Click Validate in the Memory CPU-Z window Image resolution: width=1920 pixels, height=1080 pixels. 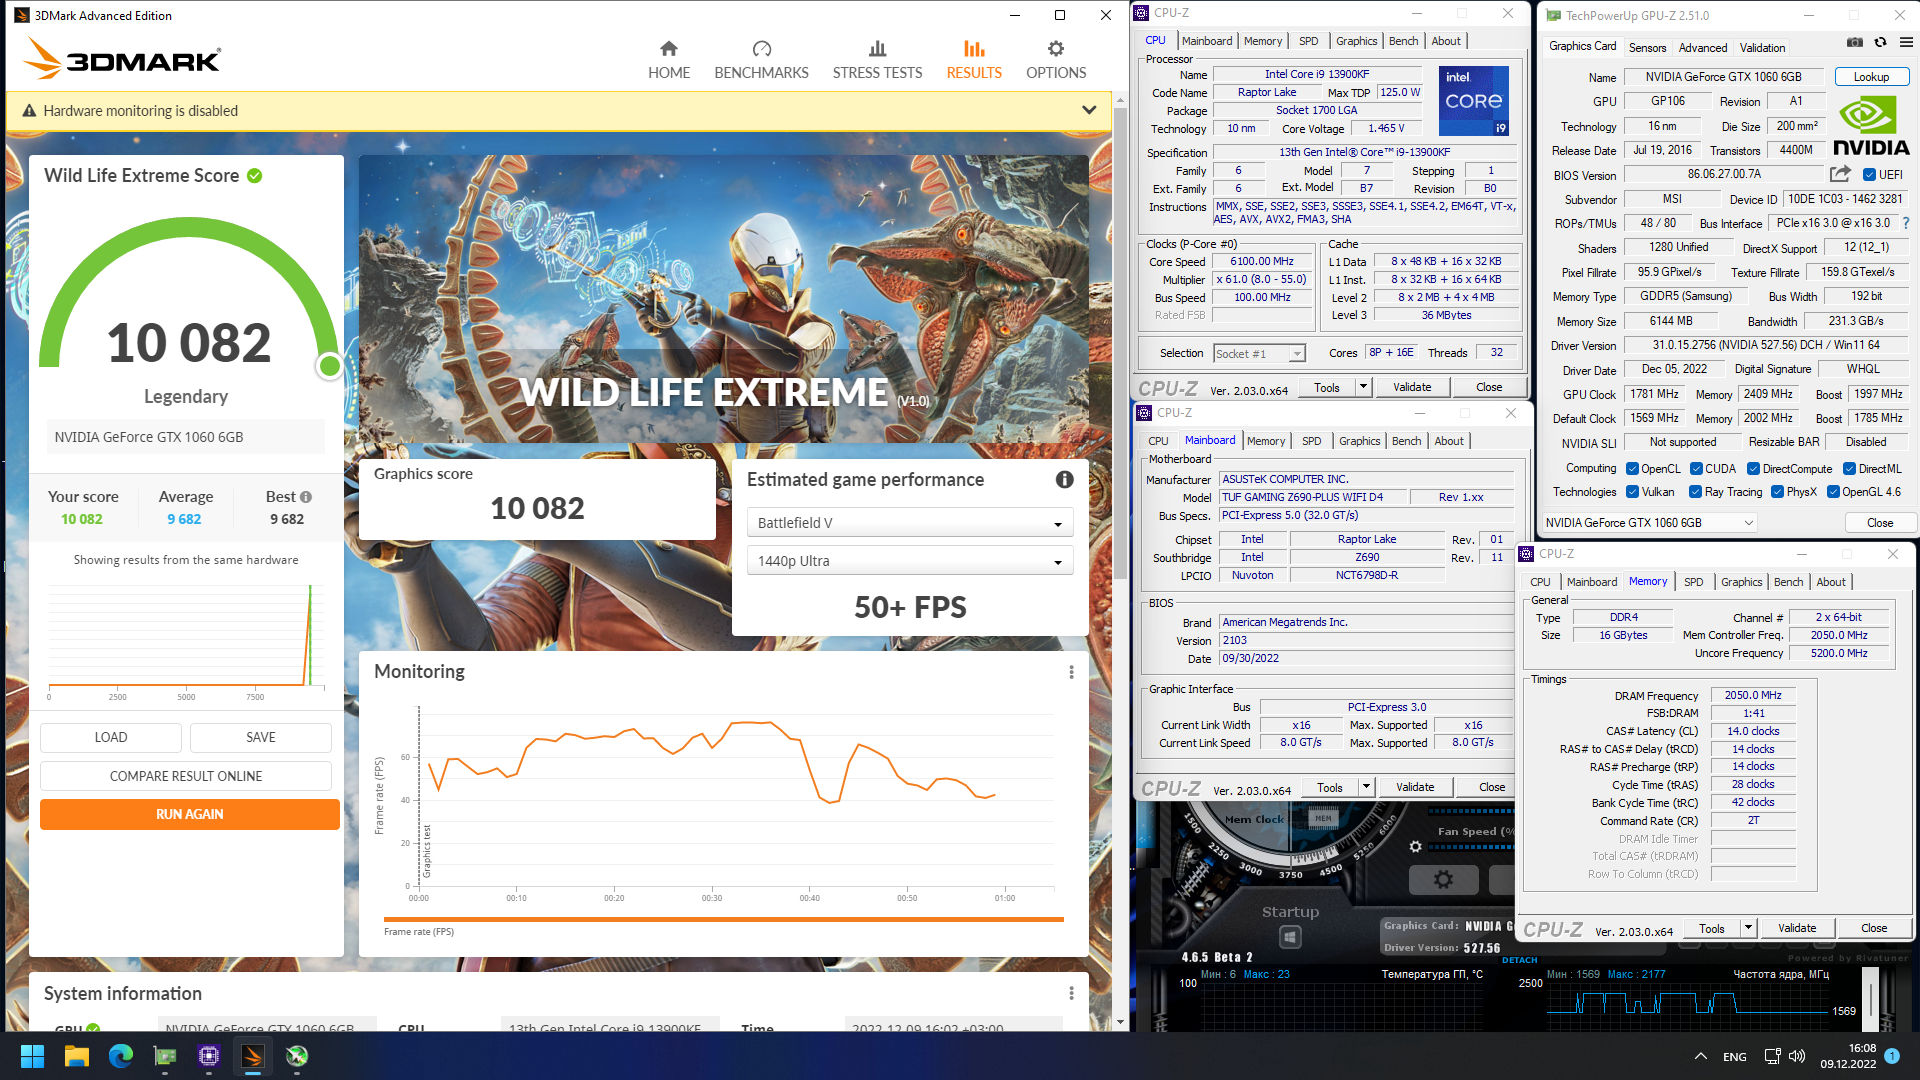(x=1796, y=928)
